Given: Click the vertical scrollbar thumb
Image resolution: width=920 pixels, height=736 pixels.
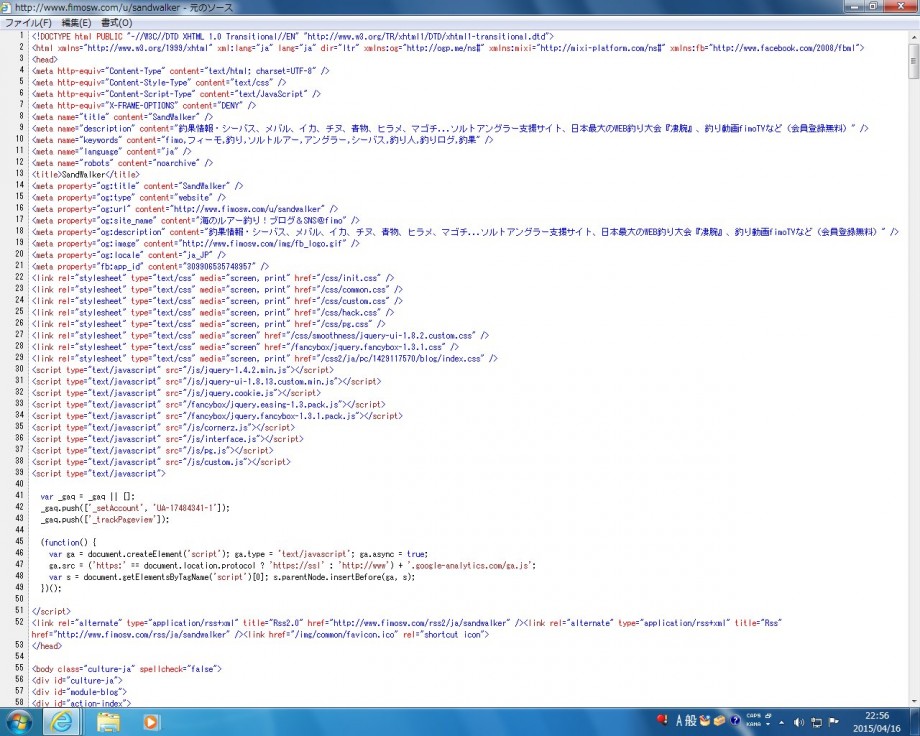Looking at the screenshot, I should (x=914, y=60).
